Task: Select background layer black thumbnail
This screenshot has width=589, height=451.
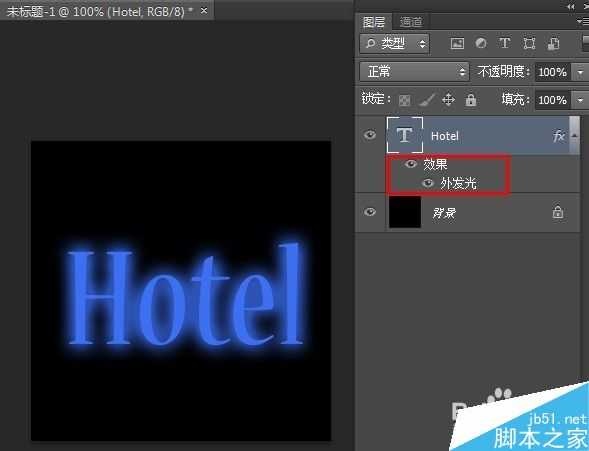Action: tap(405, 212)
